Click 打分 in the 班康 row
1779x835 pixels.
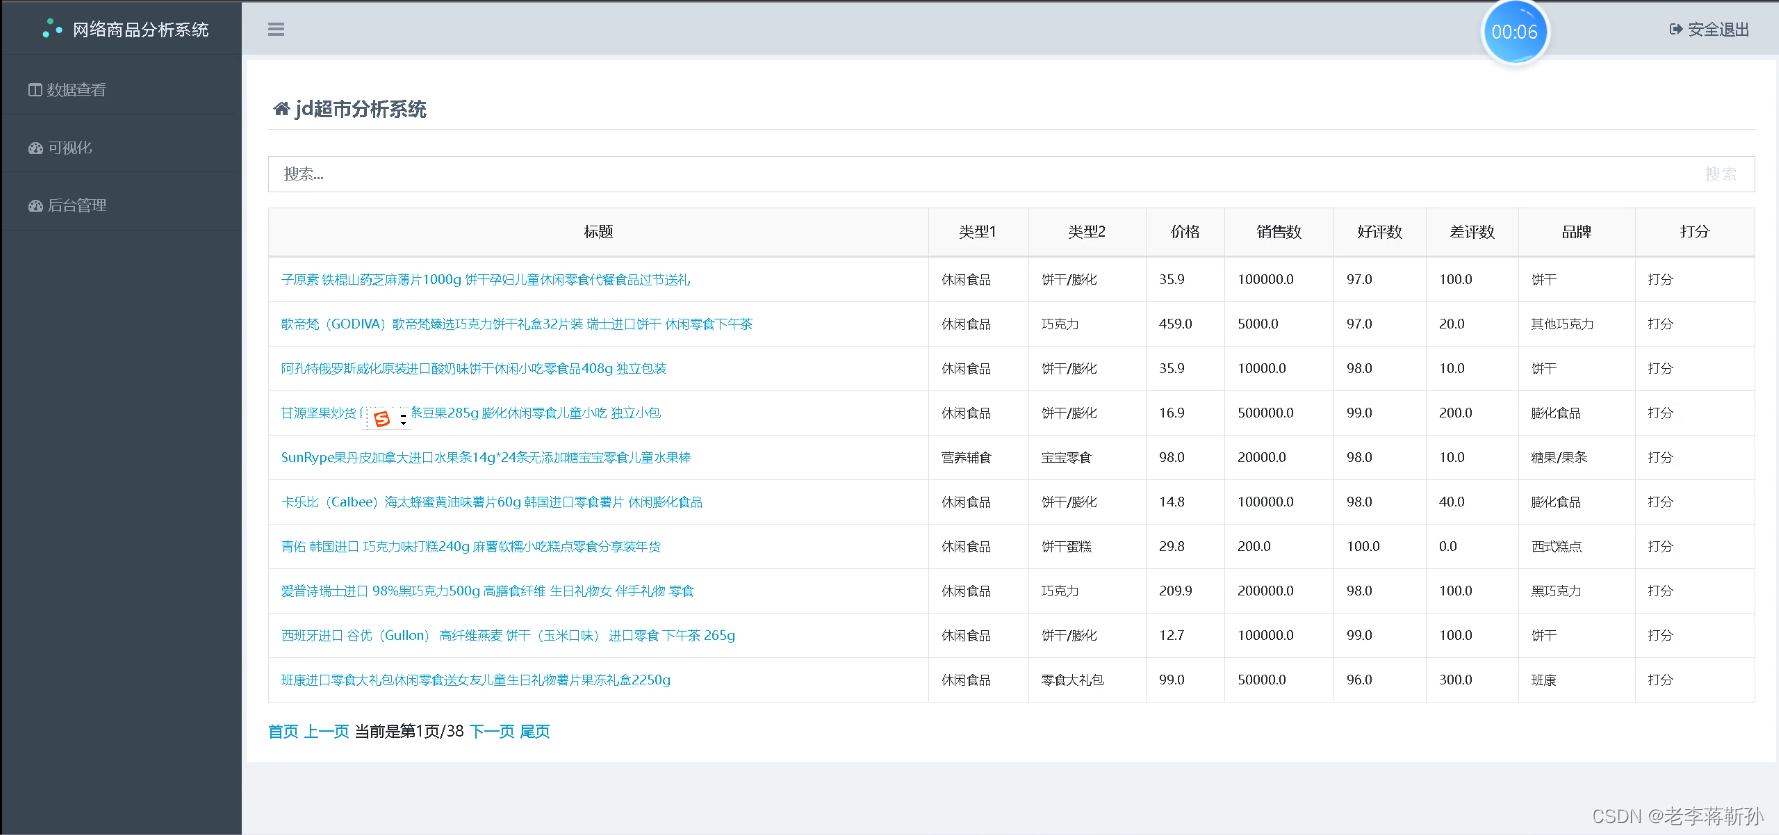(x=1660, y=680)
